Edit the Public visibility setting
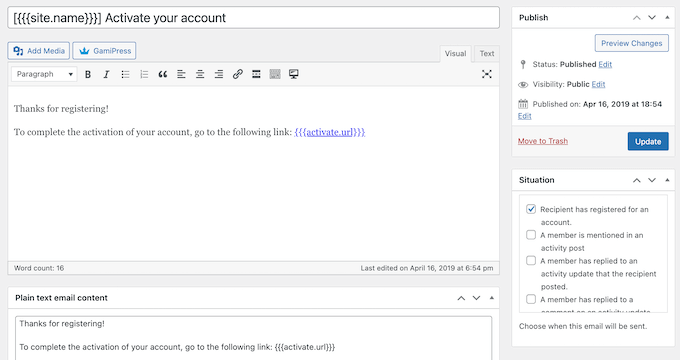 tap(598, 85)
